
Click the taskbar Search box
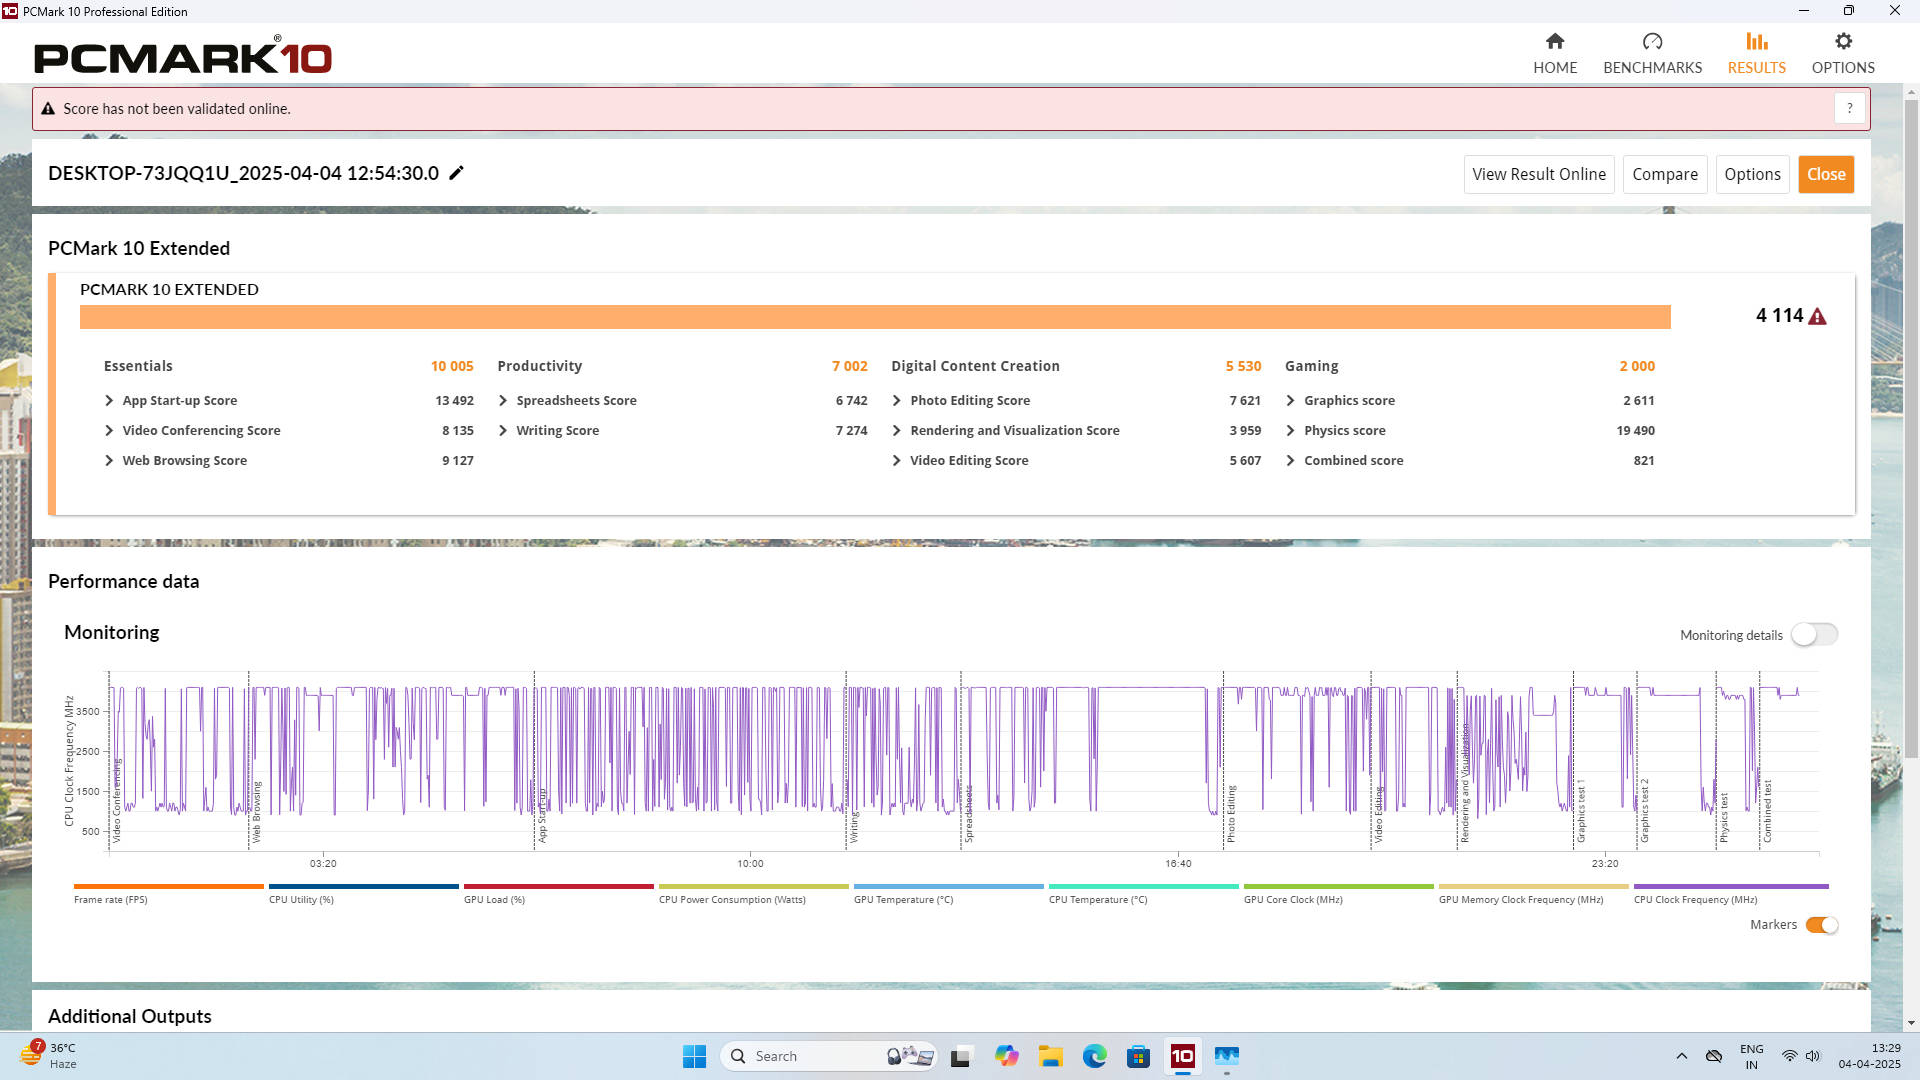click(829, 1056)
